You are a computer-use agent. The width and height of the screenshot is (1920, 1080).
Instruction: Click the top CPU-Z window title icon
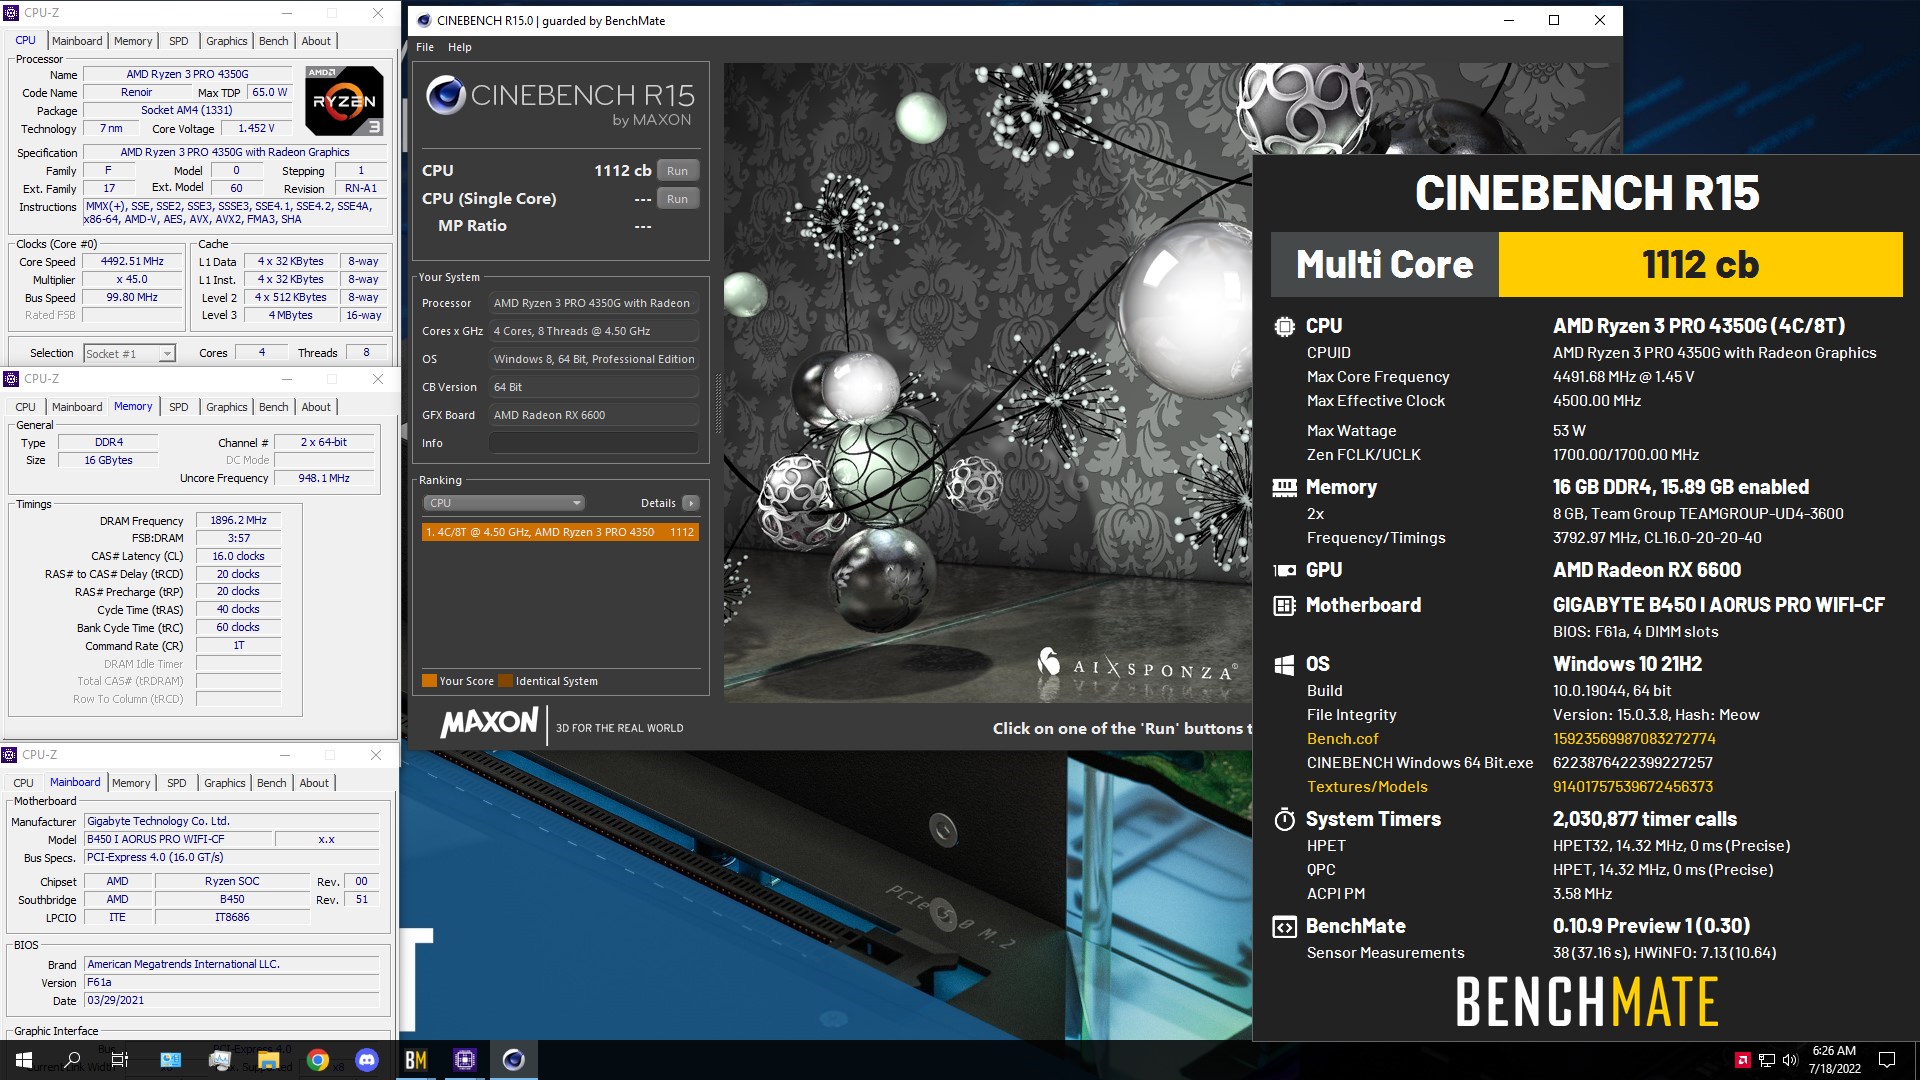pos(12,13)
